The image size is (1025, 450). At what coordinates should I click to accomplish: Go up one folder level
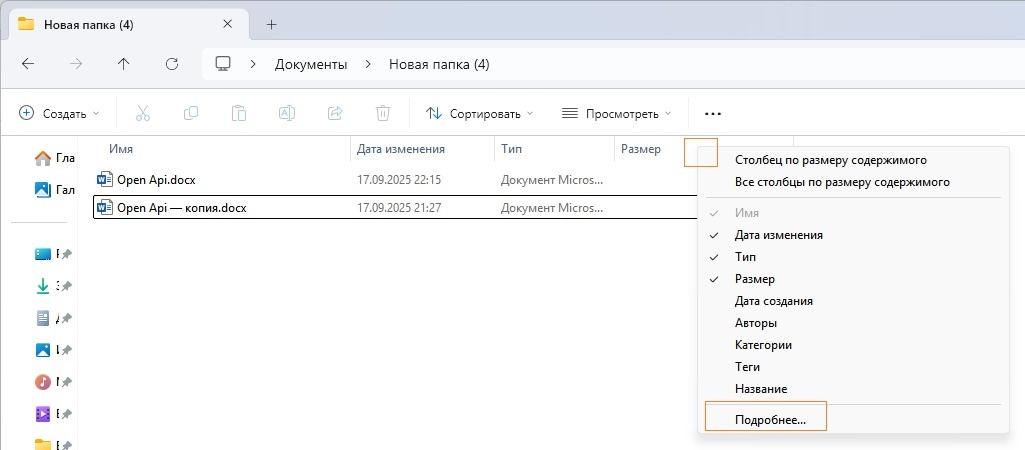point(123,64)
